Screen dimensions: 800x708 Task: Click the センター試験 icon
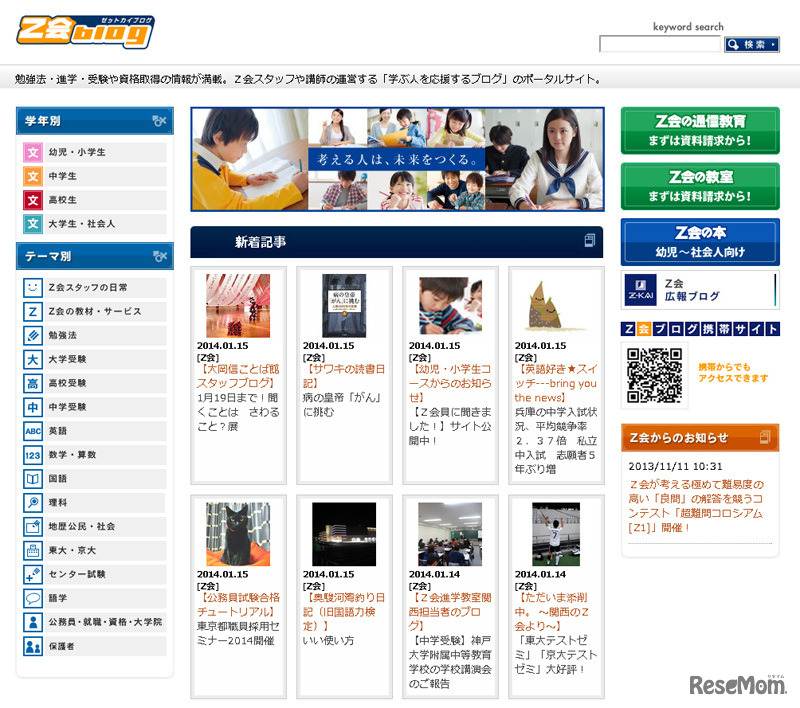click(x=33, y=574)
